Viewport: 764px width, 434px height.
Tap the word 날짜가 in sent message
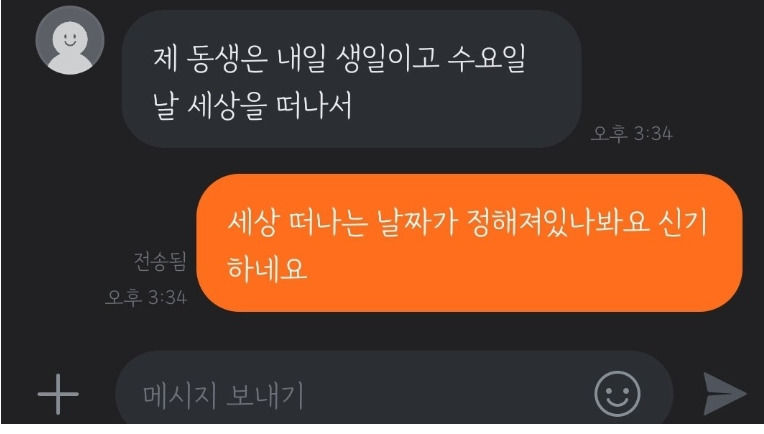pyautogui.click(x=417, y=223)
